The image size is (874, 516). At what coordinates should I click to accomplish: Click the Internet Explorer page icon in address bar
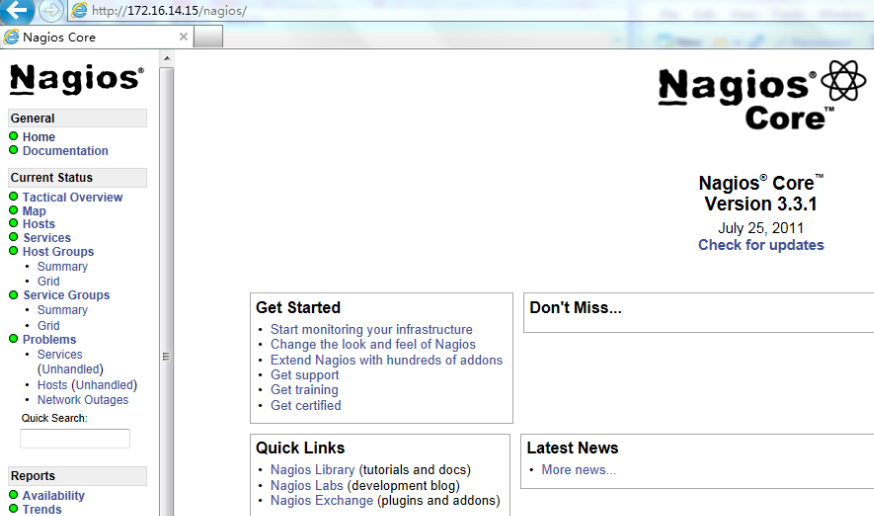coord(80,10)
